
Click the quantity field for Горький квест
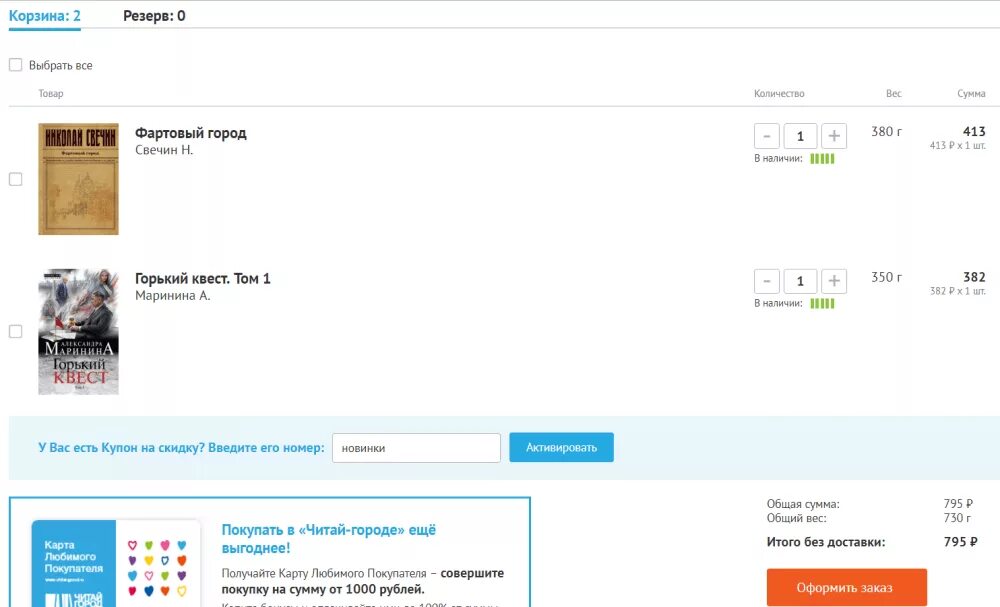[800, 281]
